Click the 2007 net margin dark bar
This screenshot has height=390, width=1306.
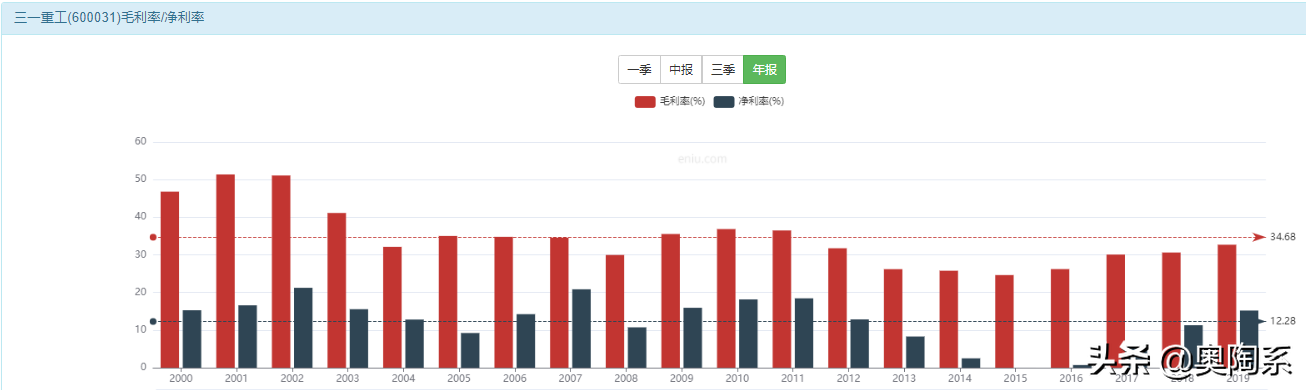click(581, 328)
